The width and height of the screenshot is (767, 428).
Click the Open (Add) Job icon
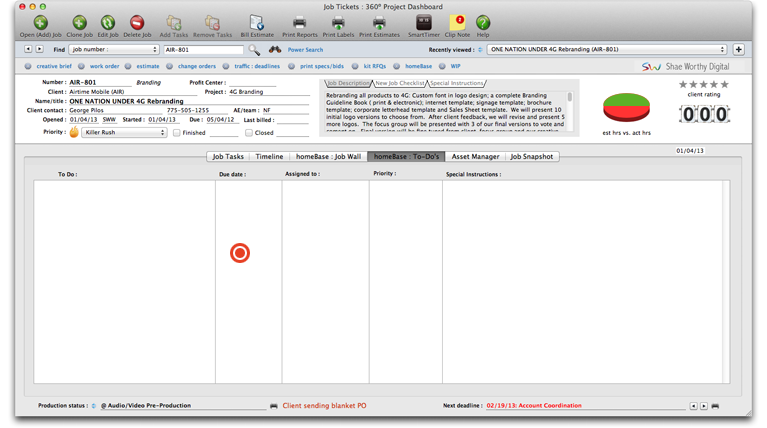(39, 22)
